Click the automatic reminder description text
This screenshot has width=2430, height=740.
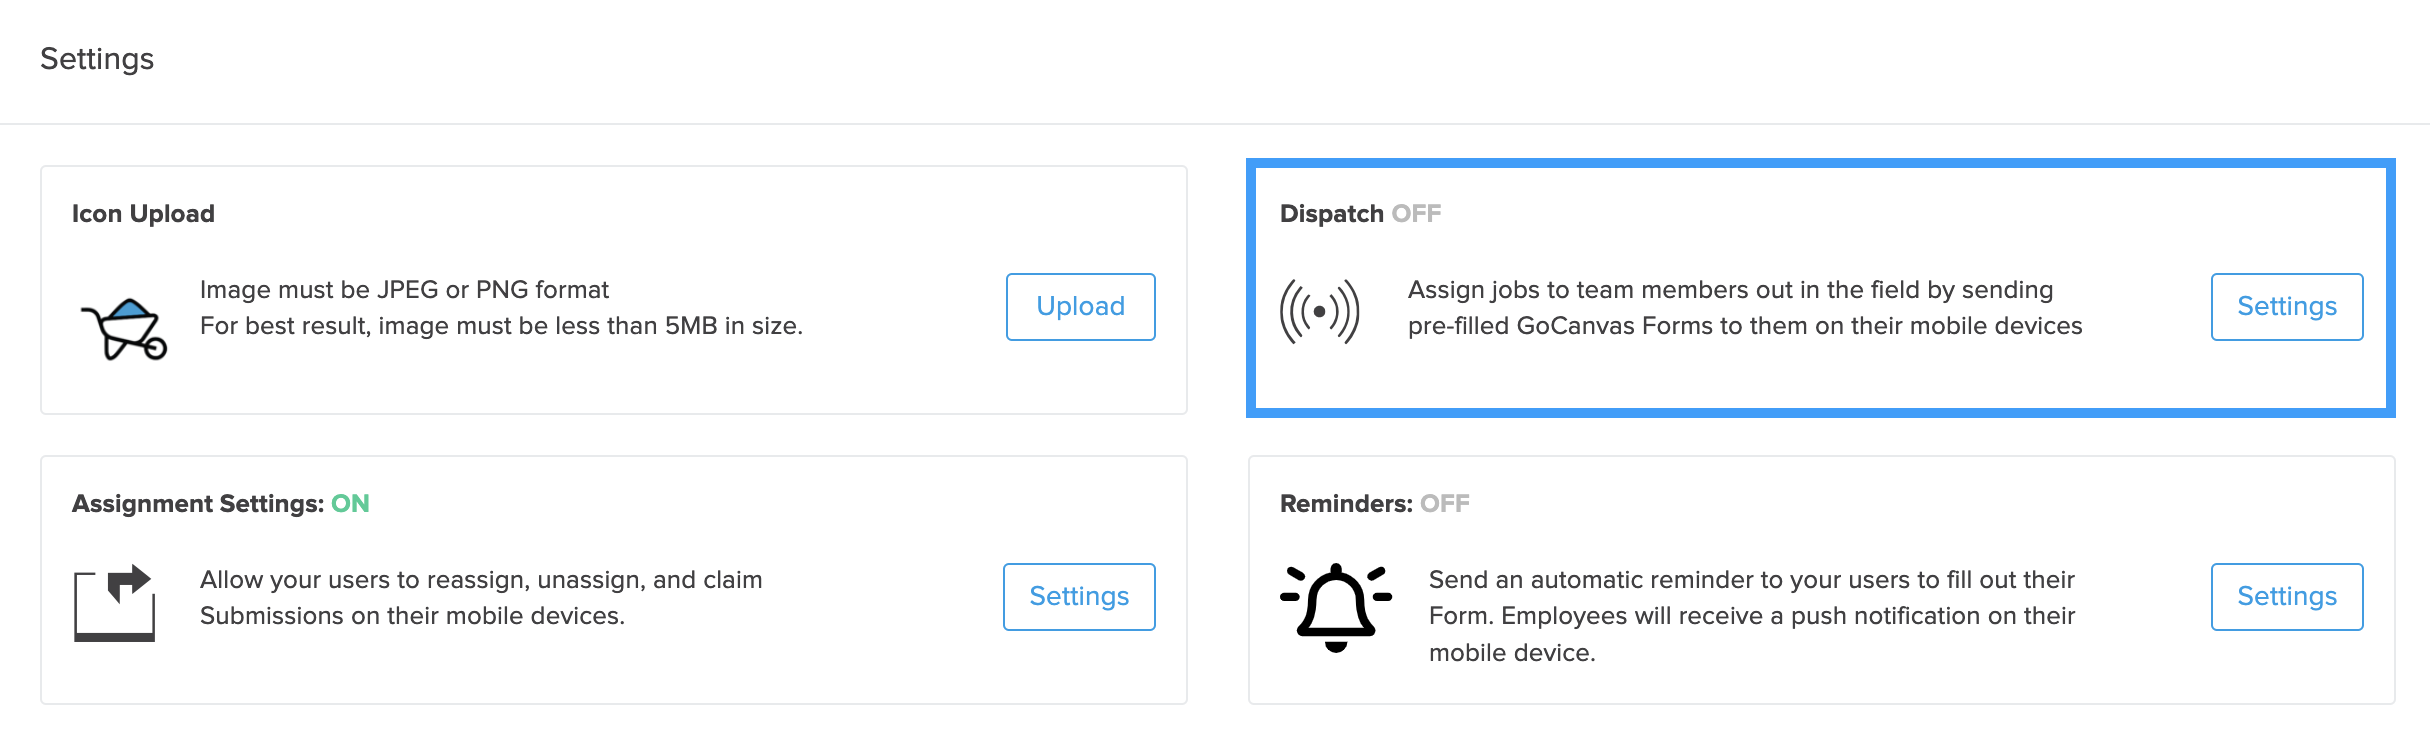(x=1751, y=616)
